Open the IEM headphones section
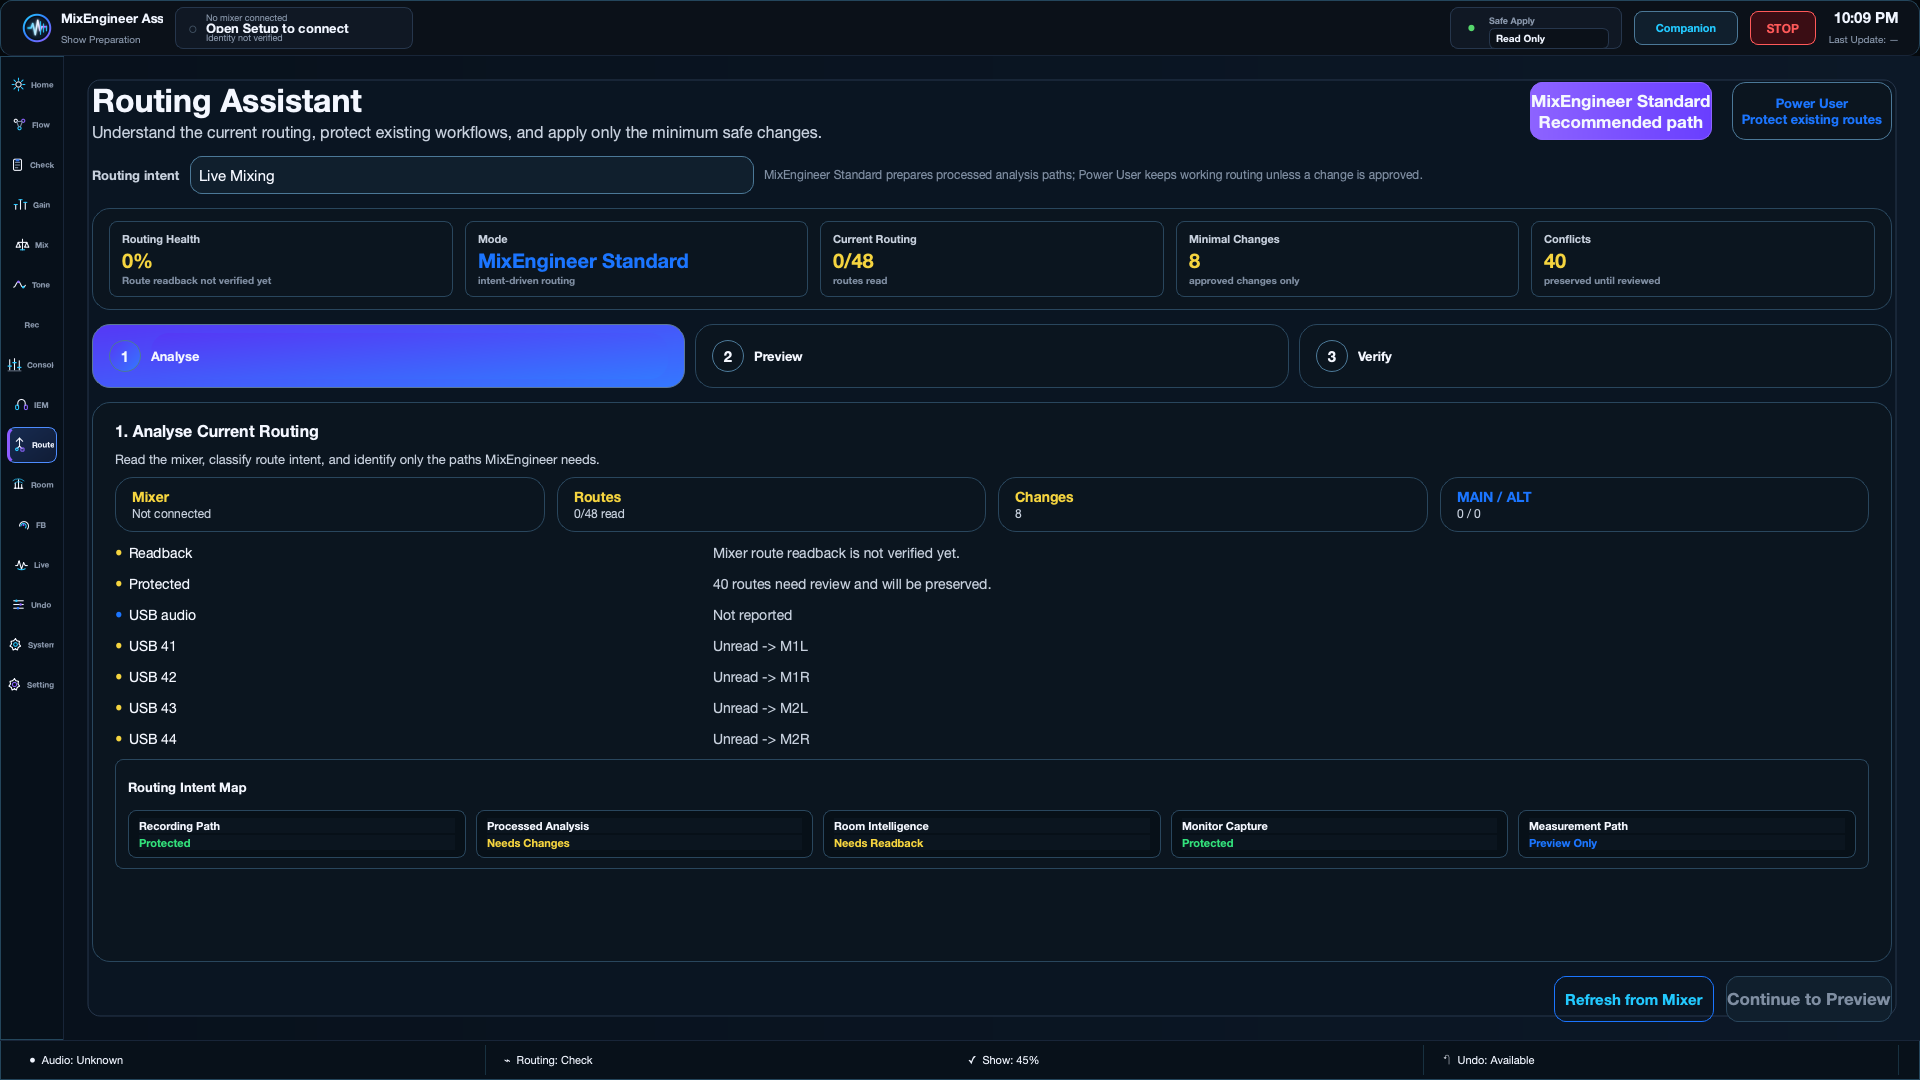 (32, 405)
